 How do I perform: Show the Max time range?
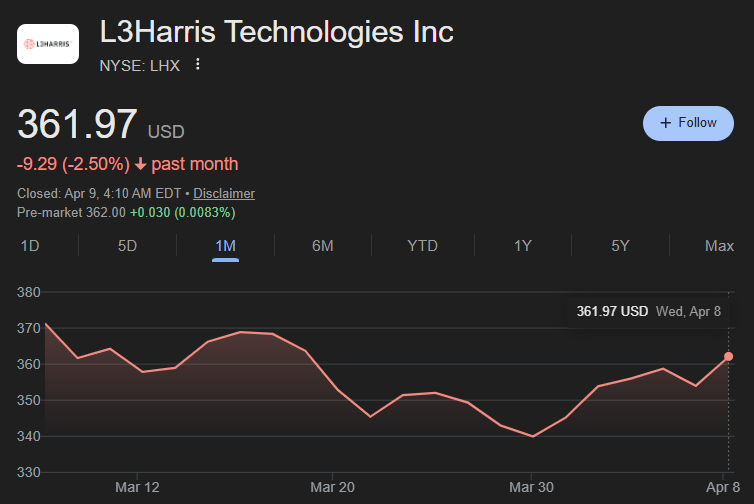[719, 246]
